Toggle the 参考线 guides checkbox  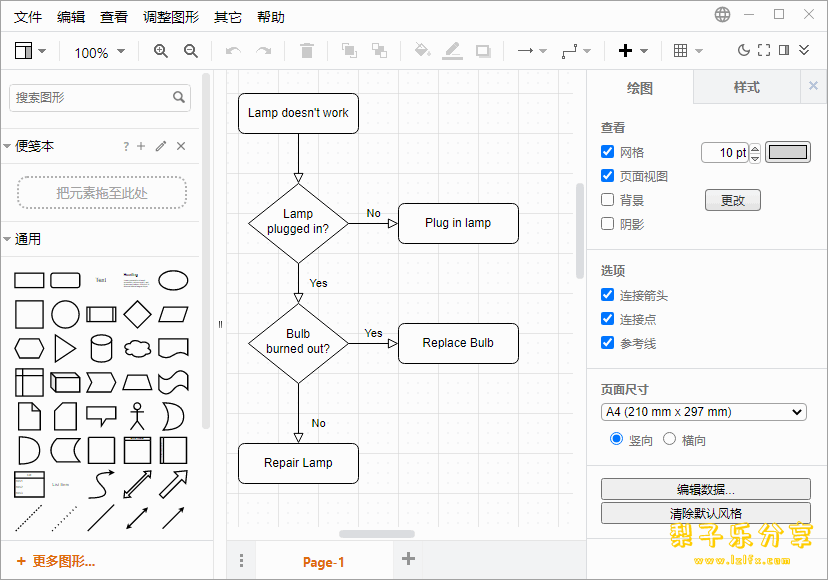[x=607, y=343]
